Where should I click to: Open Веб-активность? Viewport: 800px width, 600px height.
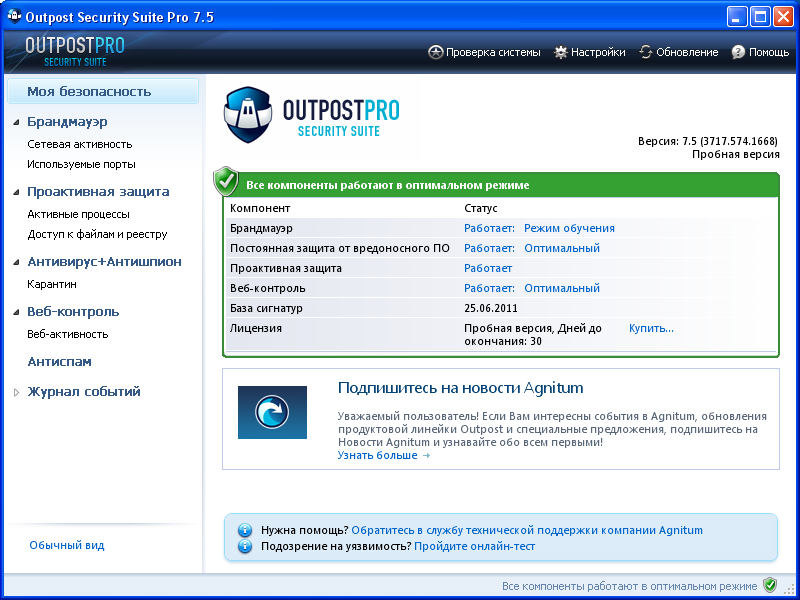tap(68, 334)
